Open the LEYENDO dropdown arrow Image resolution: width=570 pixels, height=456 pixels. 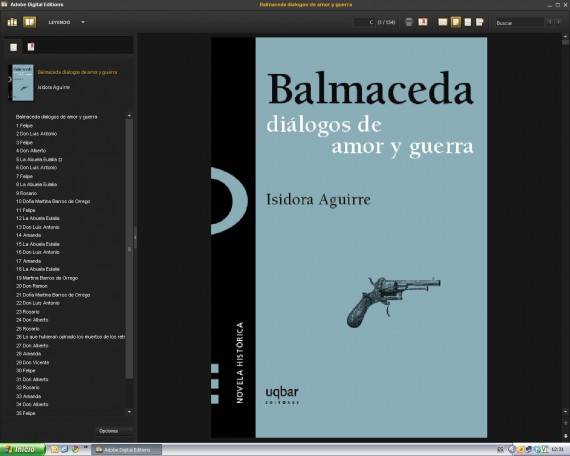(83, 22)
